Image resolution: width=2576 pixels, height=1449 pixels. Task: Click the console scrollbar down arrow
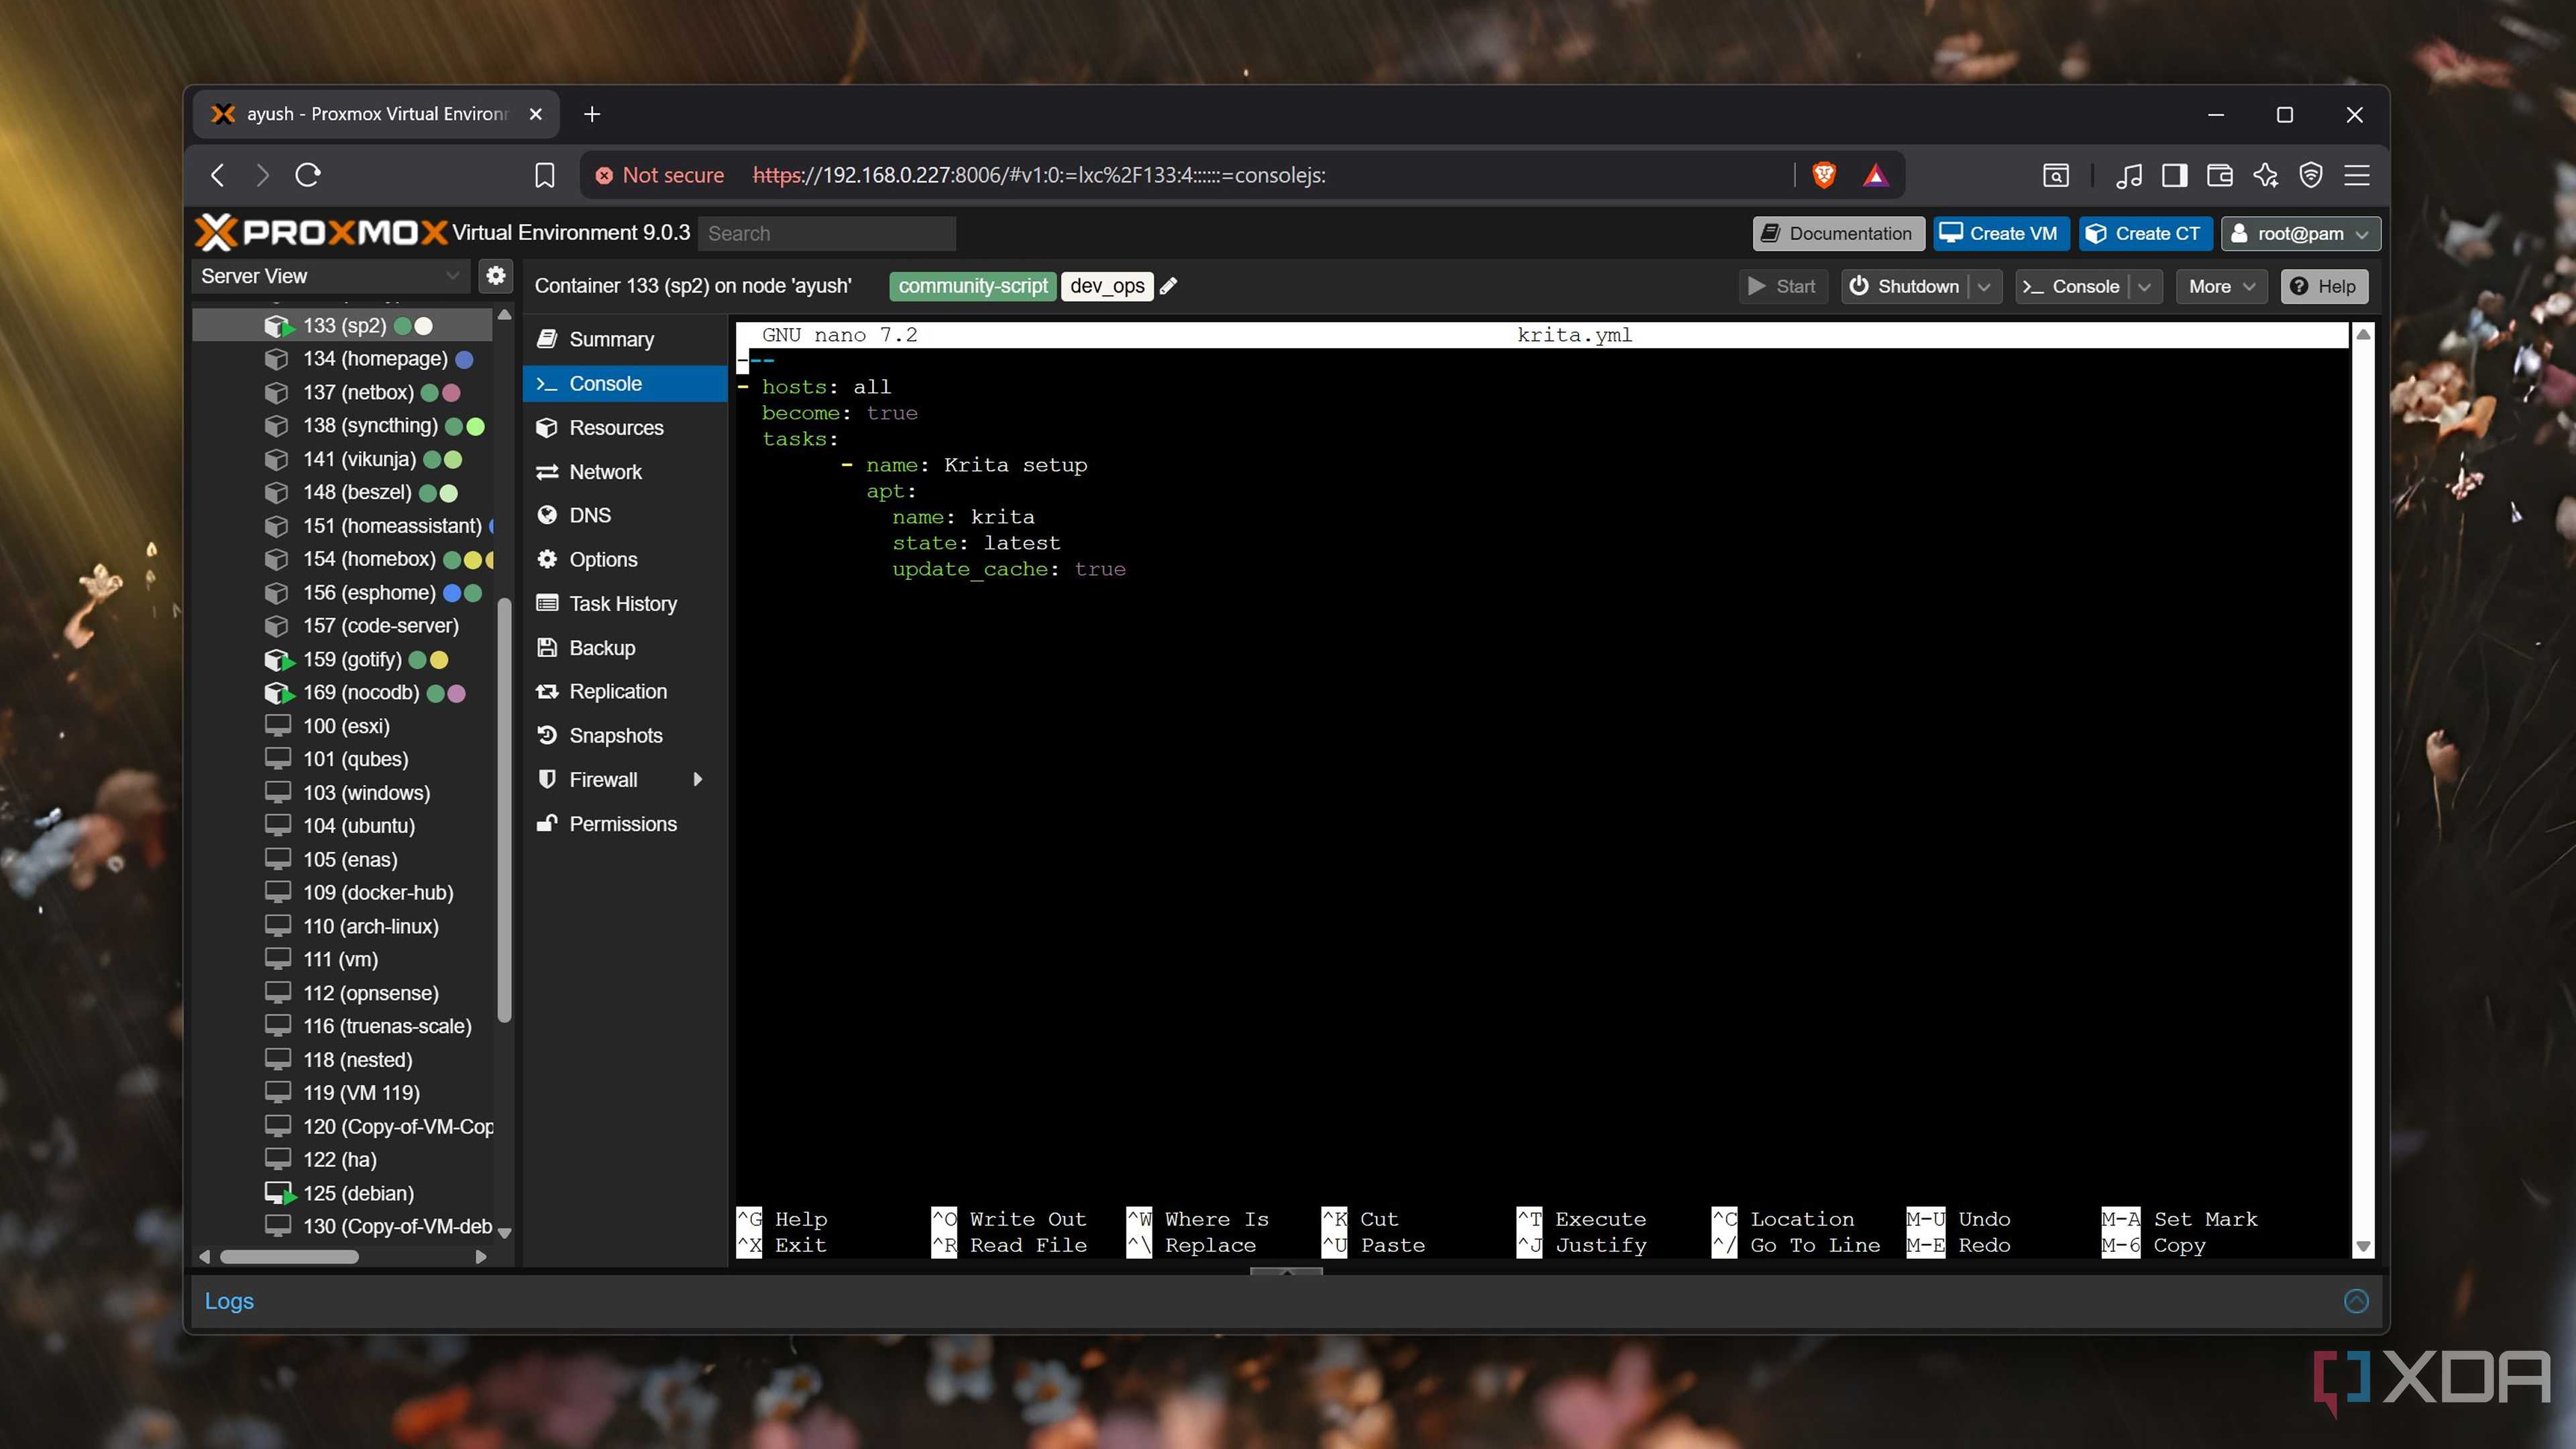click(2363, 1246)
